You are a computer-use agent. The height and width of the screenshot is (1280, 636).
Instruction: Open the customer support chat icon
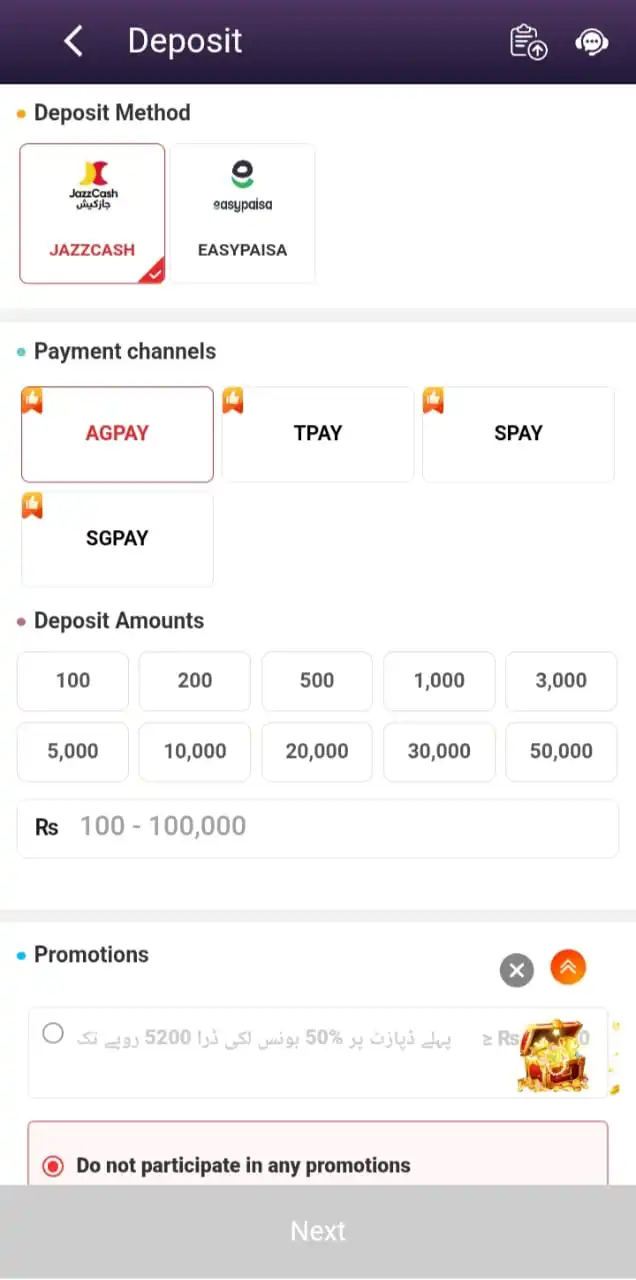(591, 42)
